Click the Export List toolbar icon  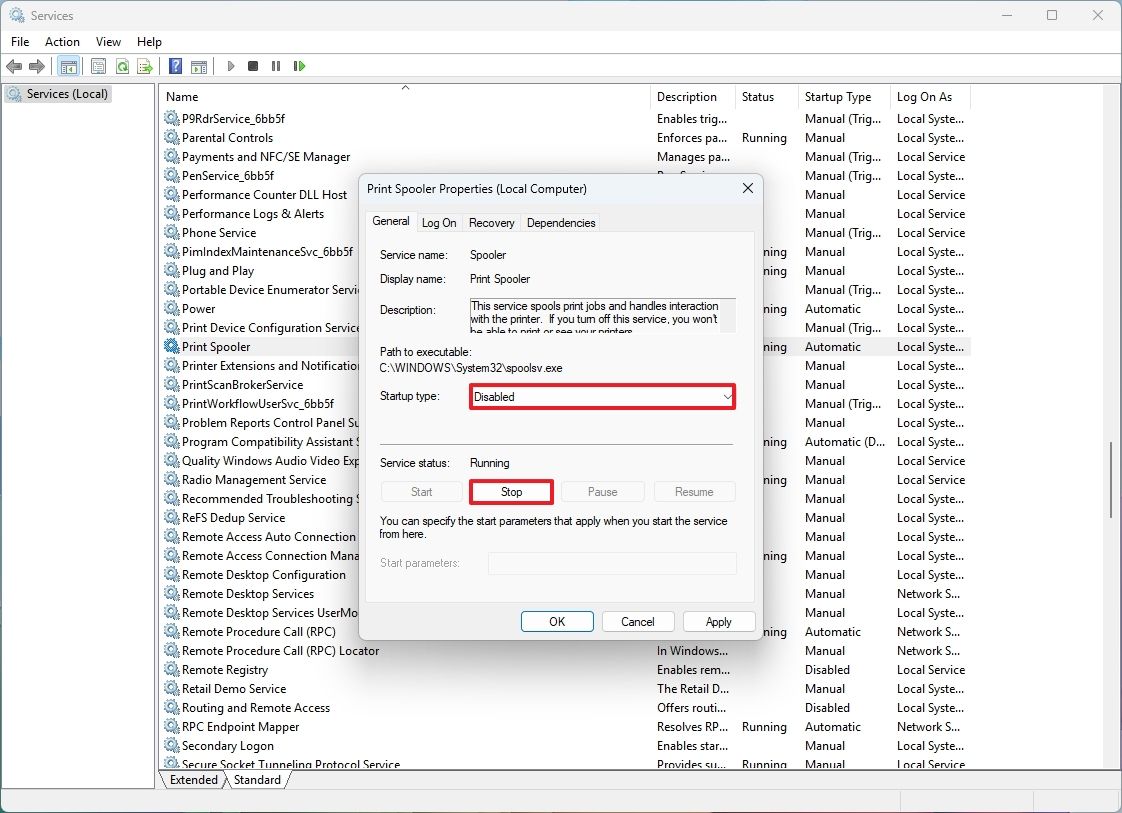pyautogui.click(x=146, y=66)
